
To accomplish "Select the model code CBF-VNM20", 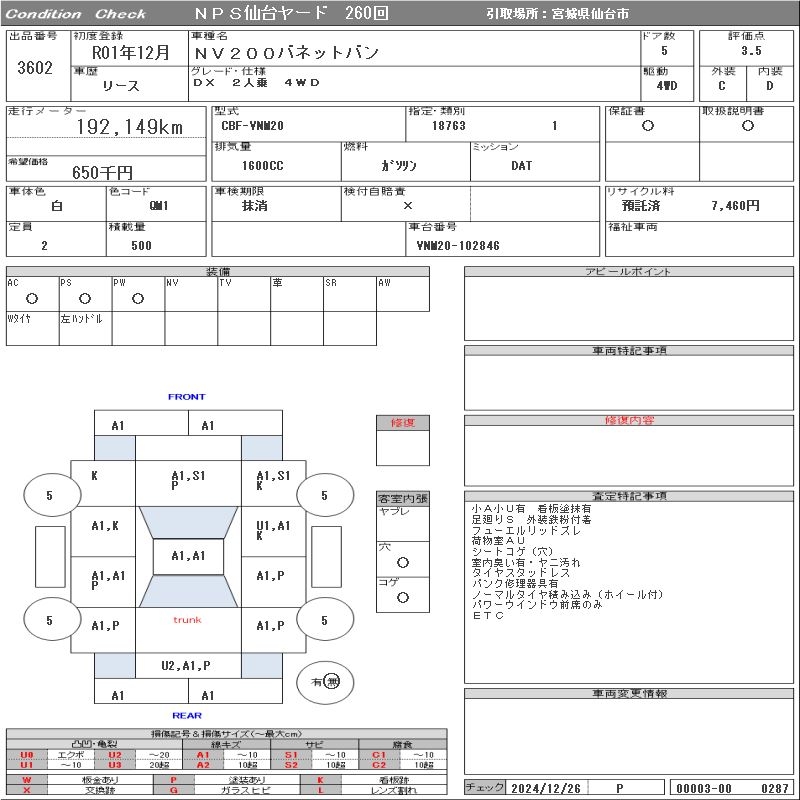I will pyautogui.click(x=252, y=126).
